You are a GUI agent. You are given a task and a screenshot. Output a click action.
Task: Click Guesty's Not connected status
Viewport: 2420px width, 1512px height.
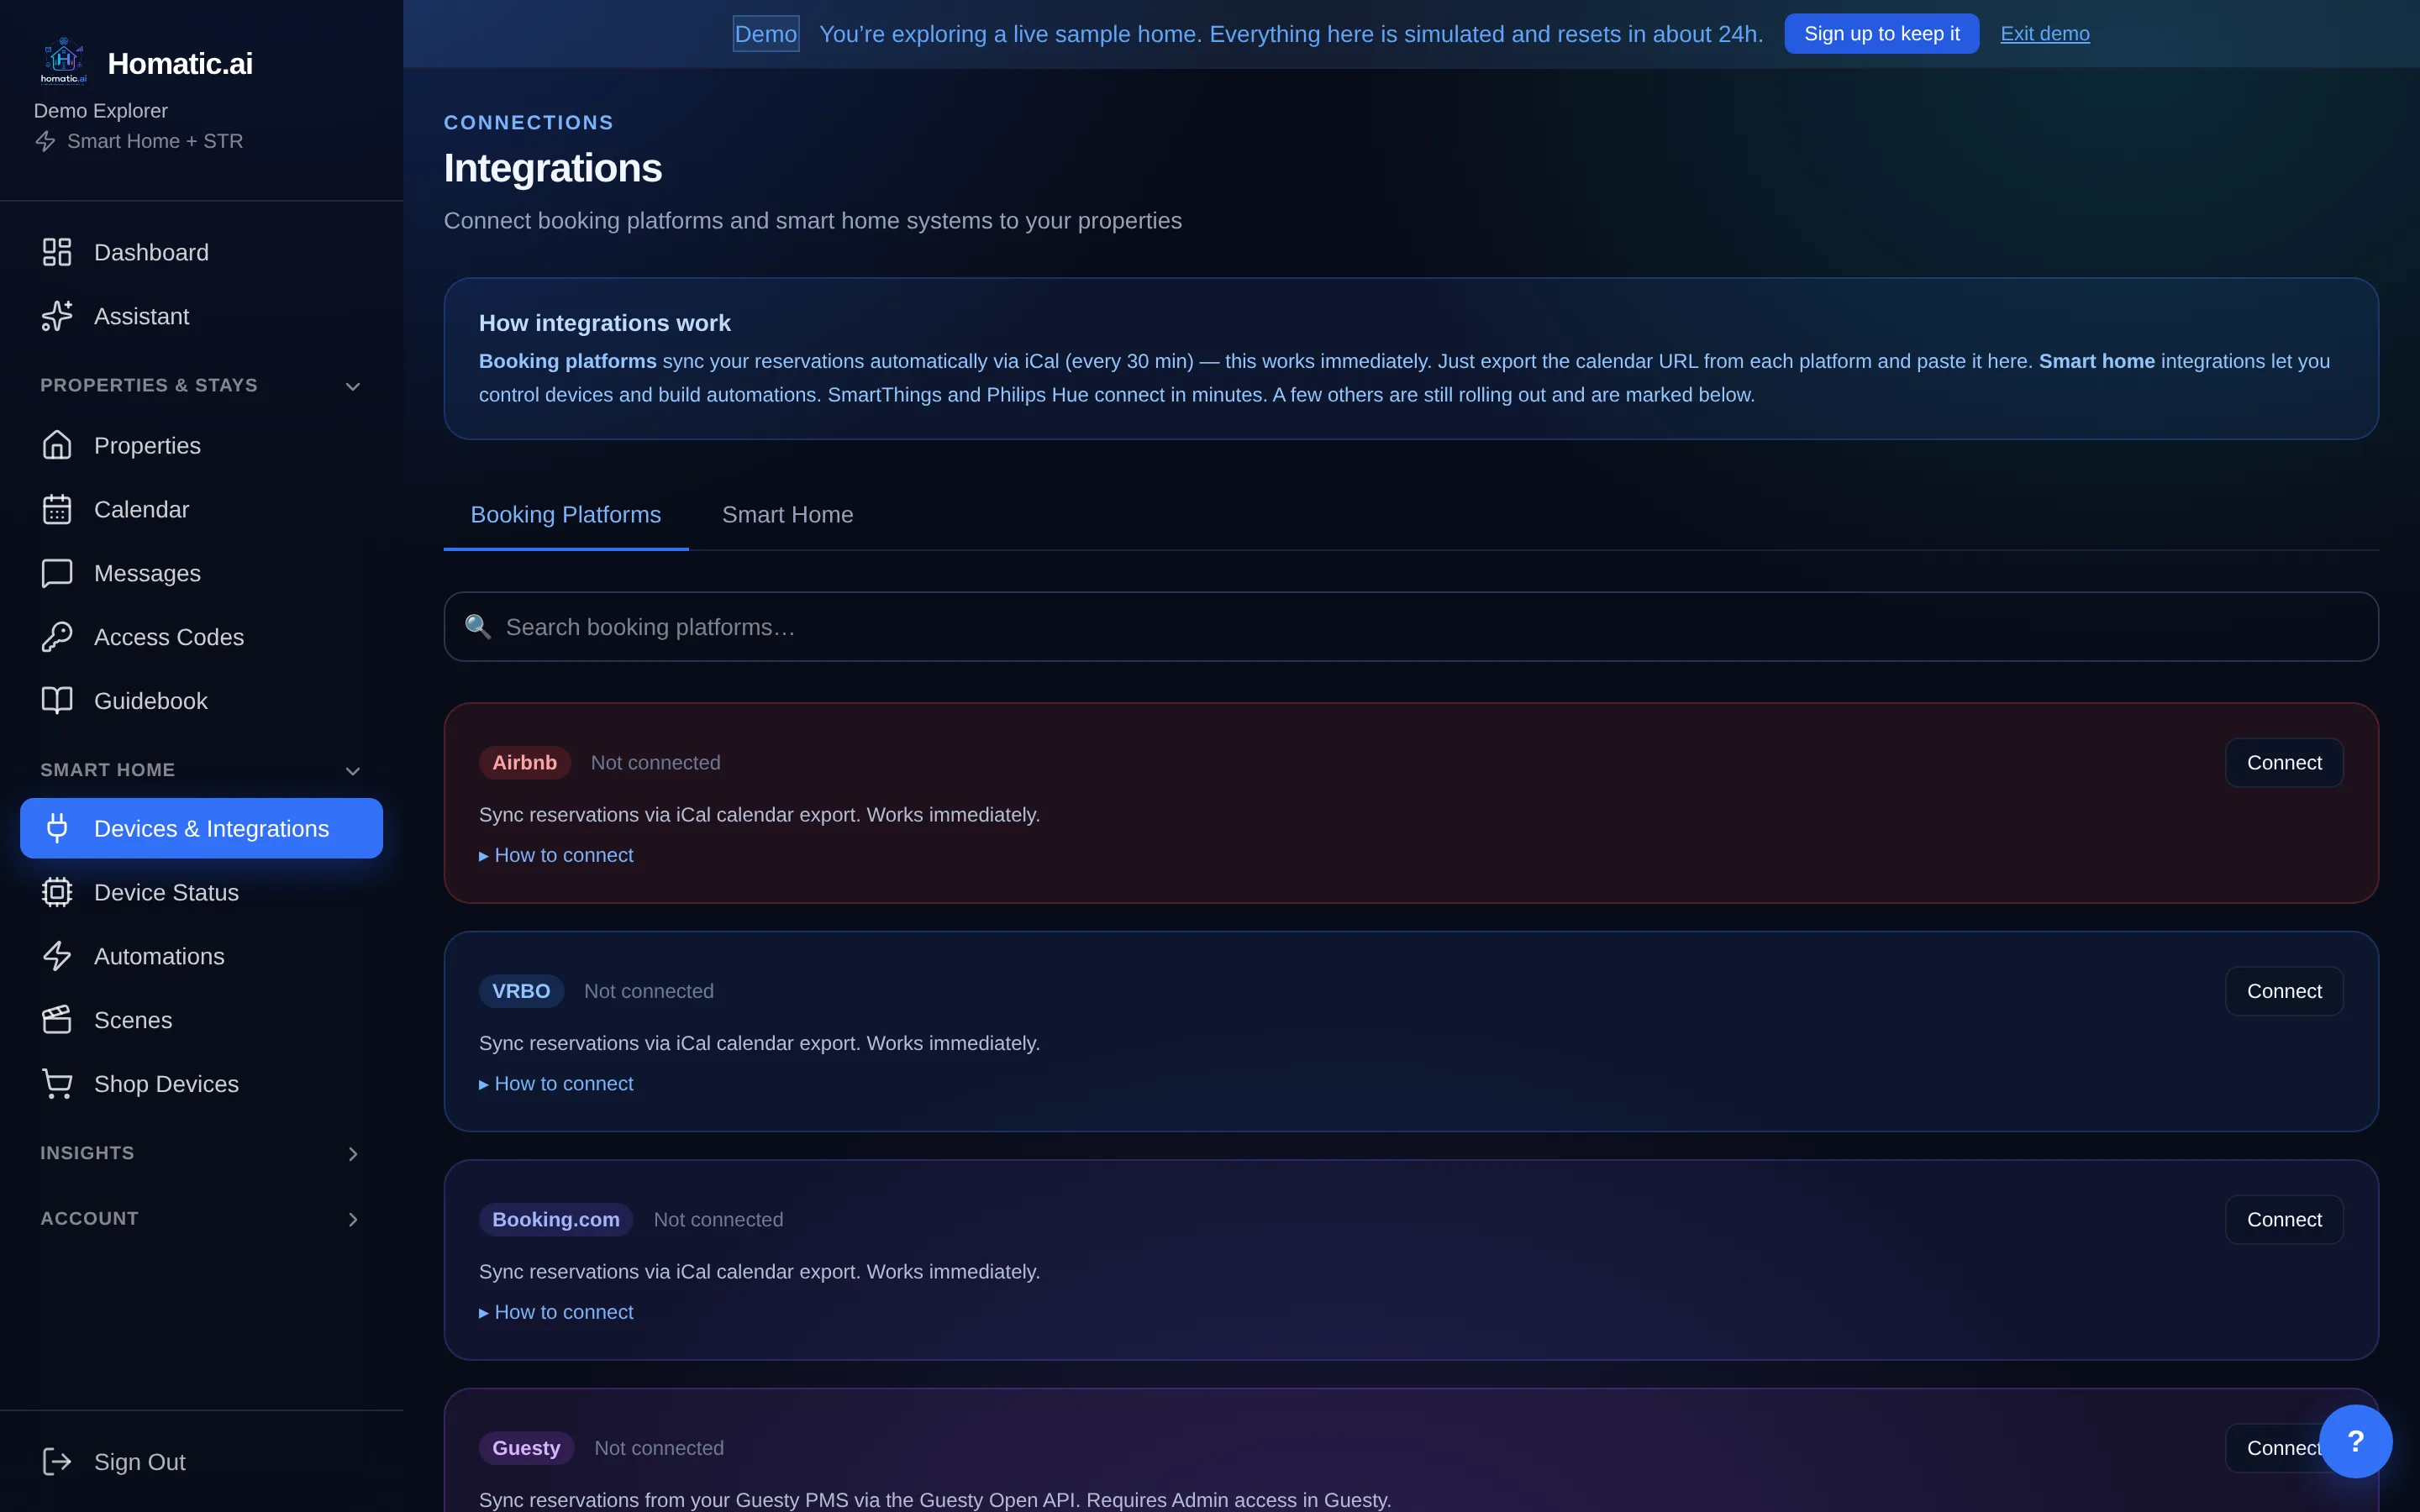click(x=659, y=1448)
